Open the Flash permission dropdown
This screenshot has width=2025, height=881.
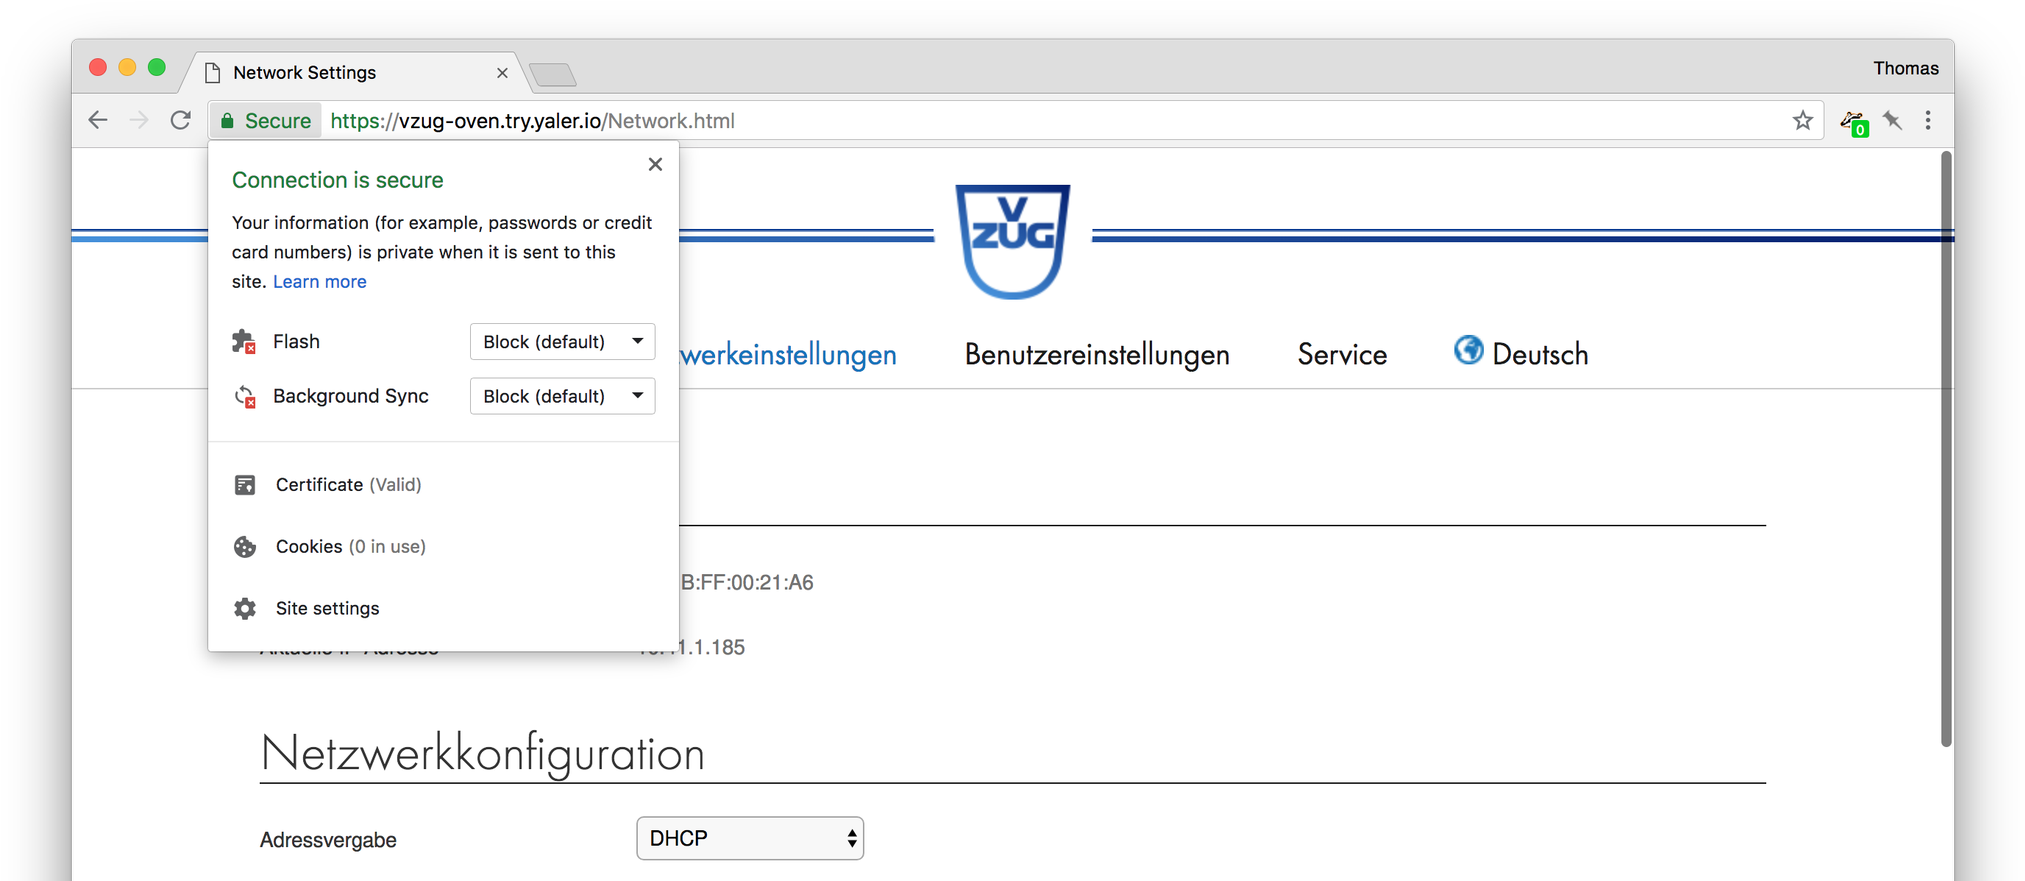point(562,342)
